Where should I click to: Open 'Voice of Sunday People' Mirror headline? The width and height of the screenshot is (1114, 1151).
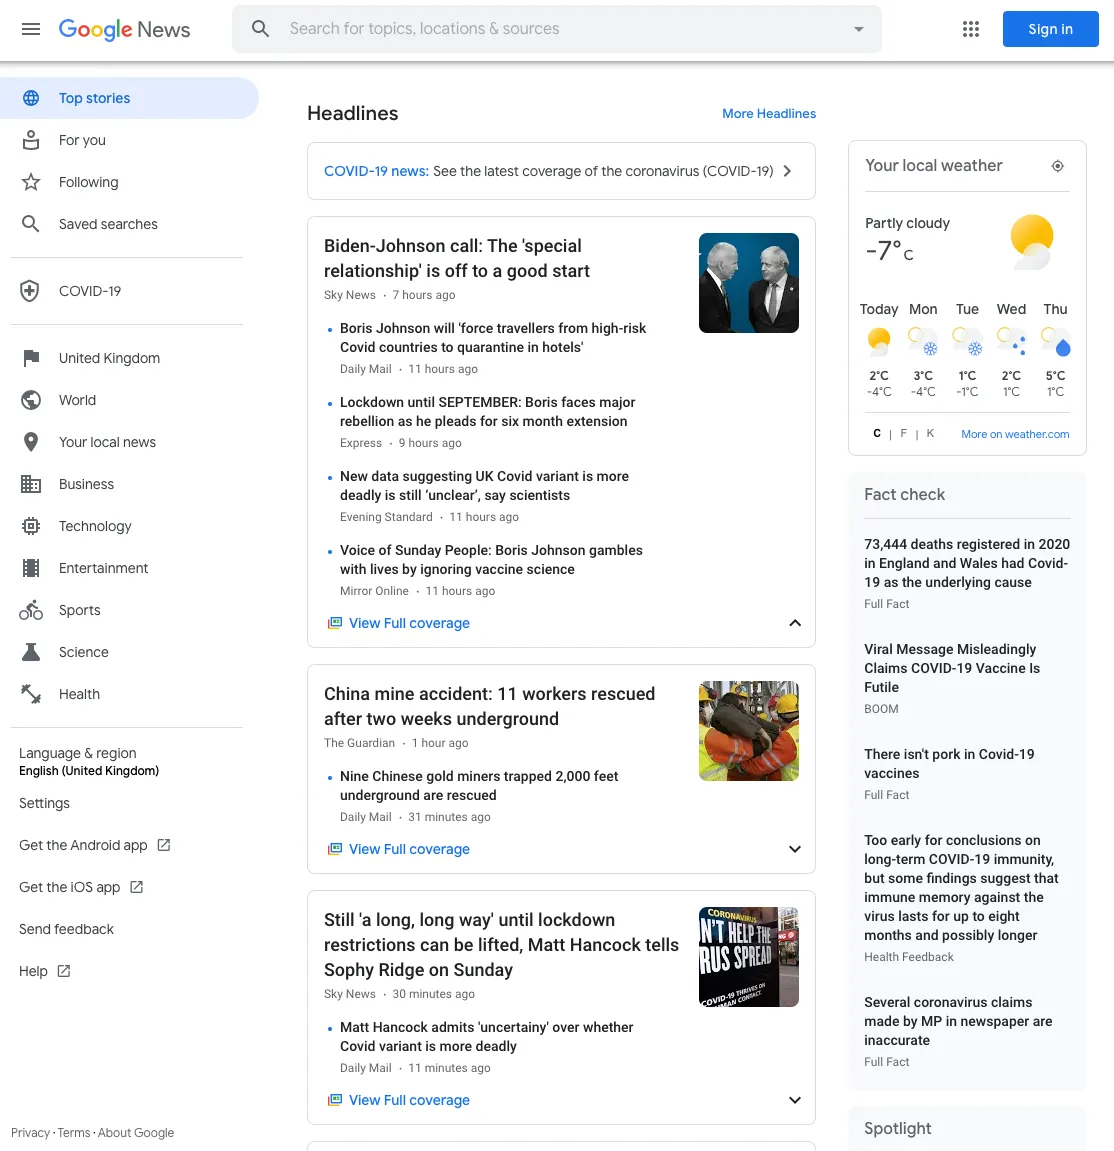pos(491,560)
